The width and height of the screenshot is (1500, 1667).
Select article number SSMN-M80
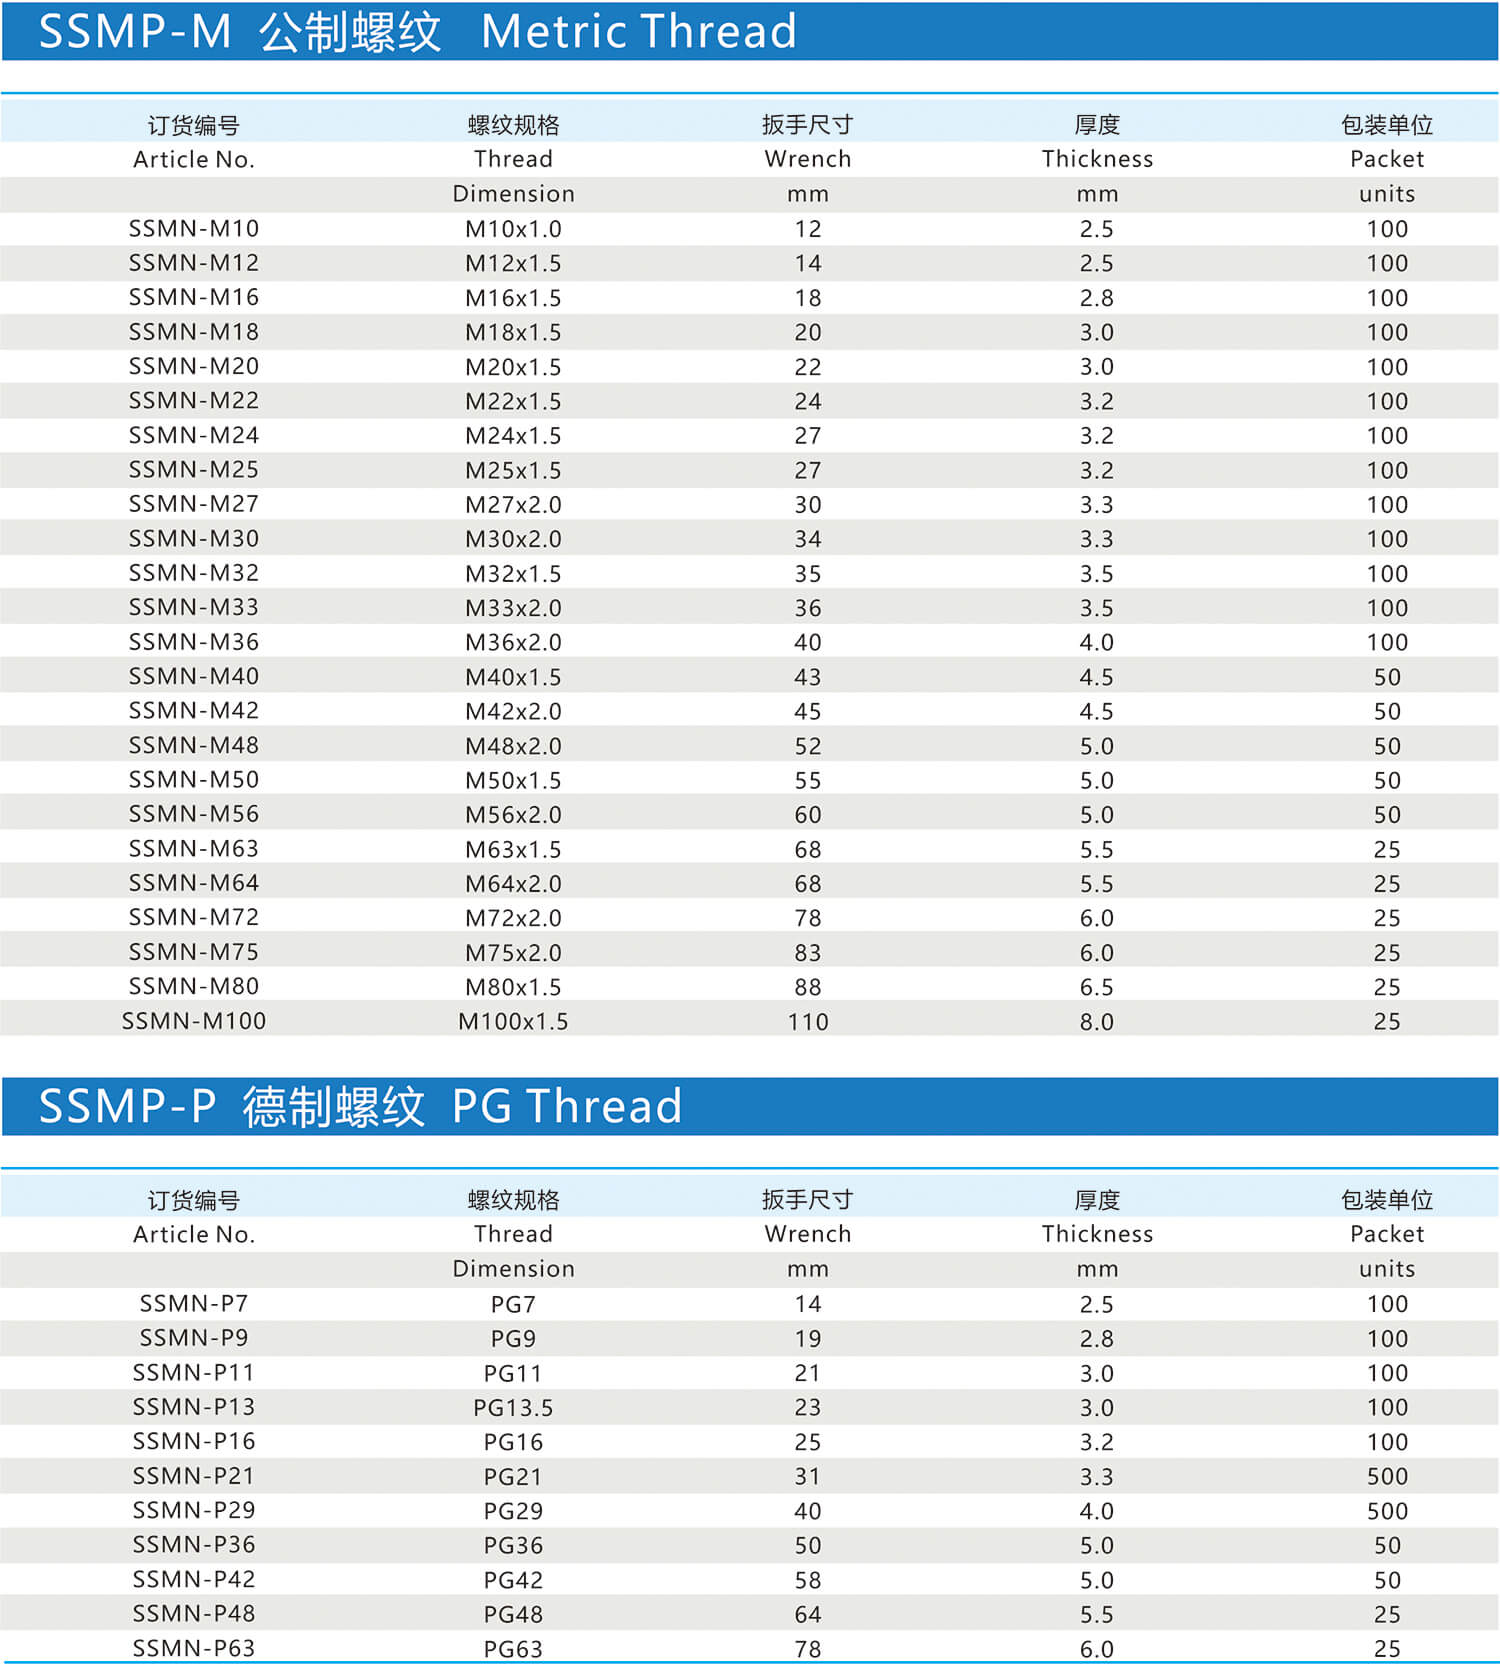click(194, 987)
